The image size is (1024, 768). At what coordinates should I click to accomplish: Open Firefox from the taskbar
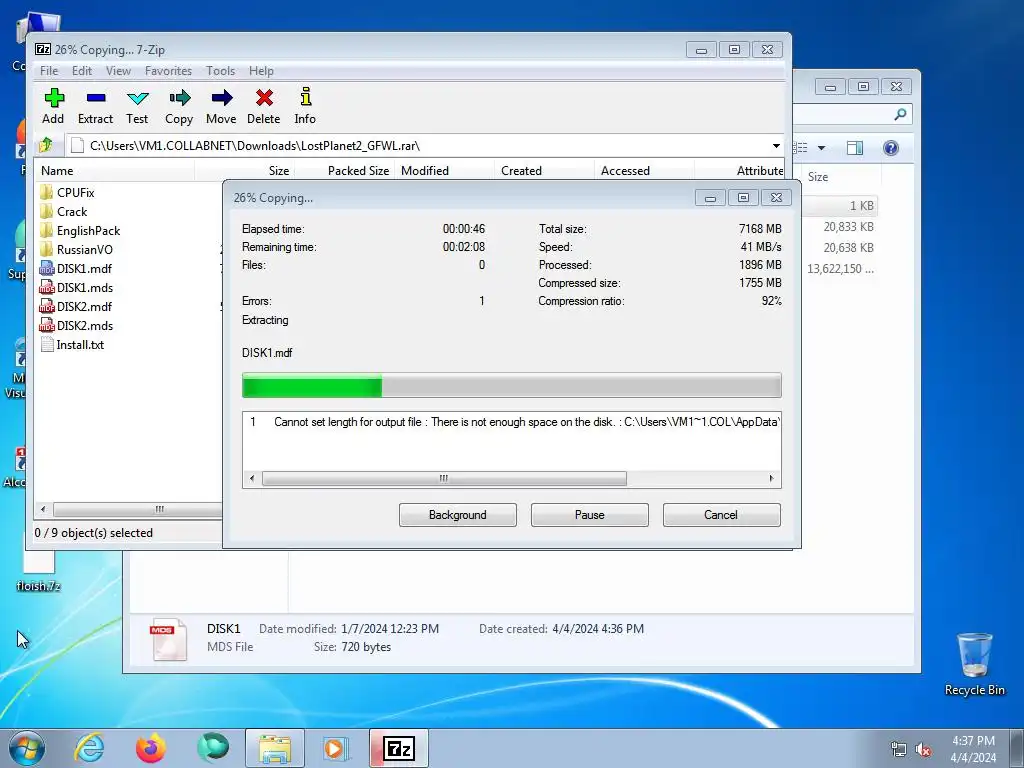151,748
